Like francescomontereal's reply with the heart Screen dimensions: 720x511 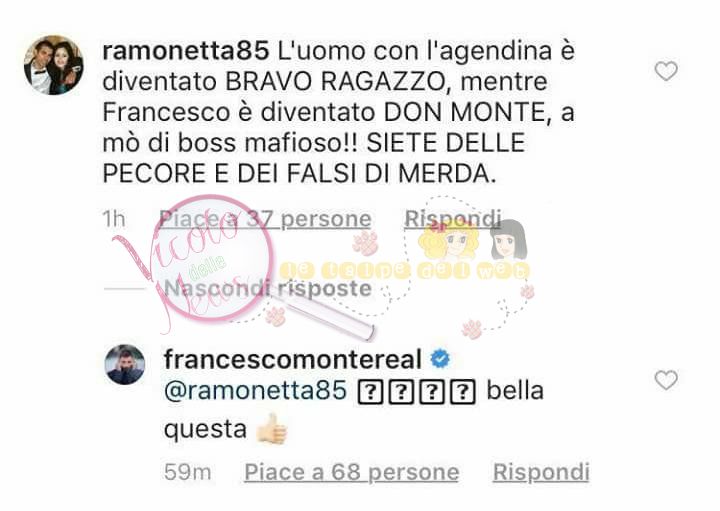[x=665, y=381]
